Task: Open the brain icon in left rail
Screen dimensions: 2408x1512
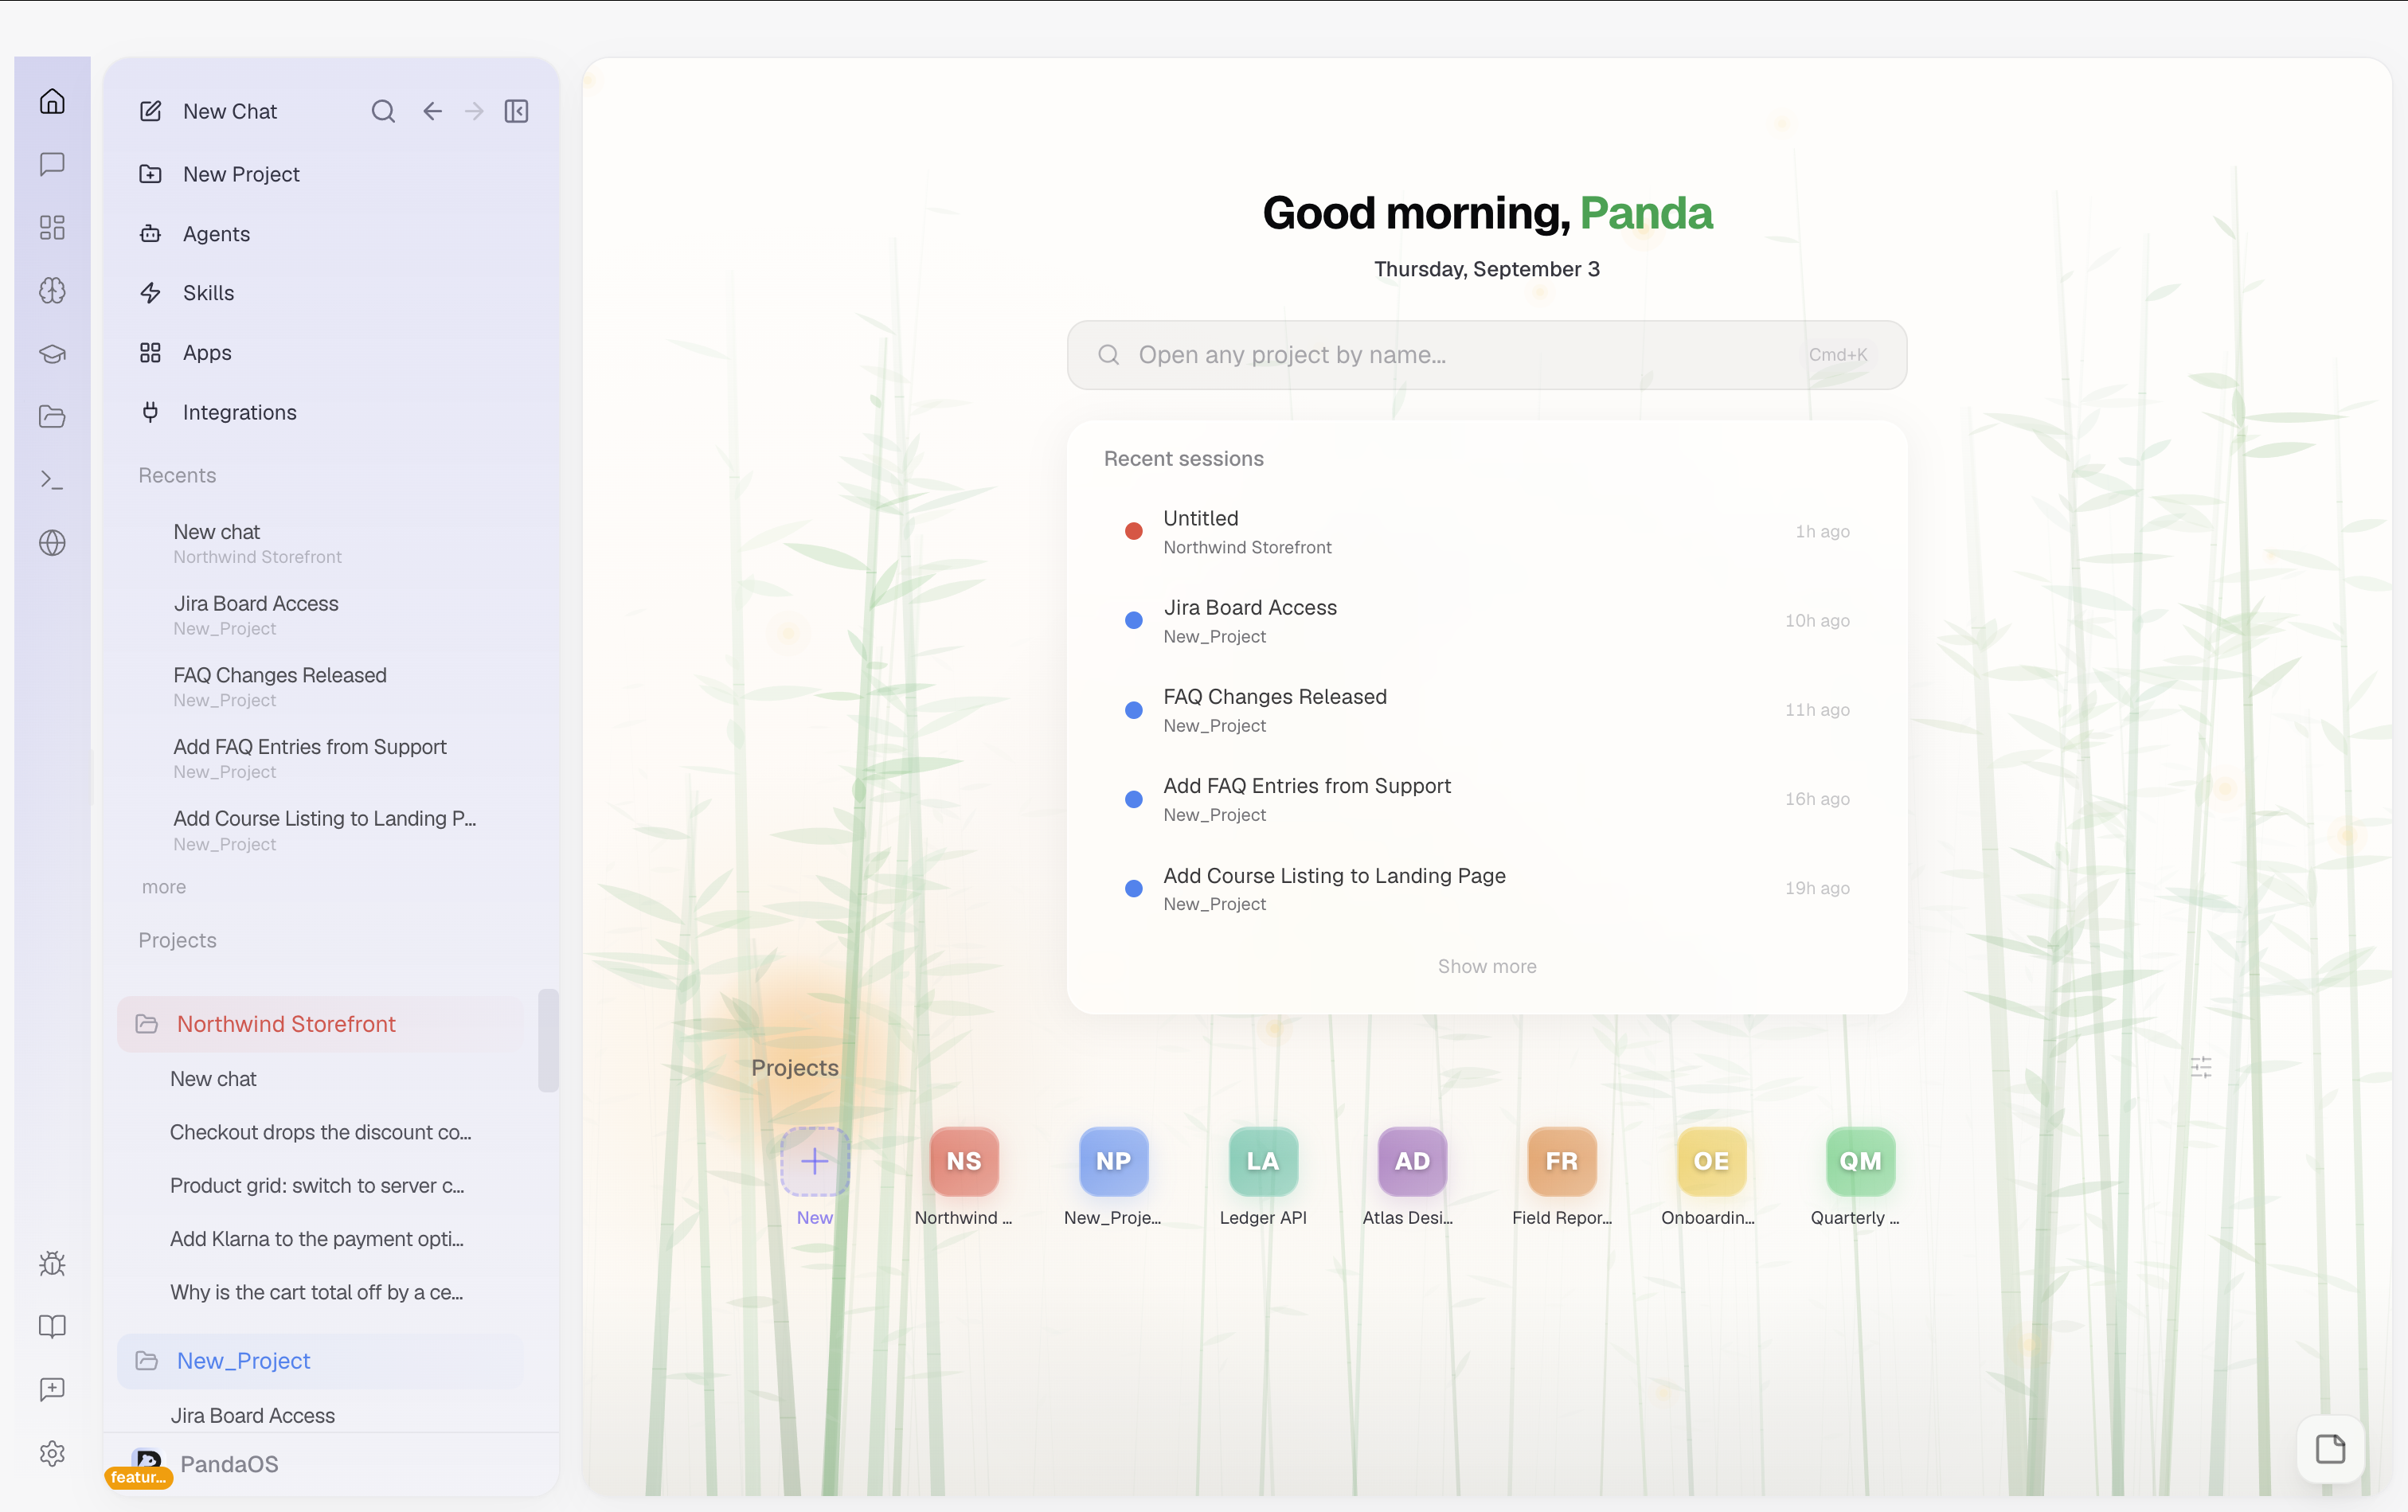Action: 52,290
